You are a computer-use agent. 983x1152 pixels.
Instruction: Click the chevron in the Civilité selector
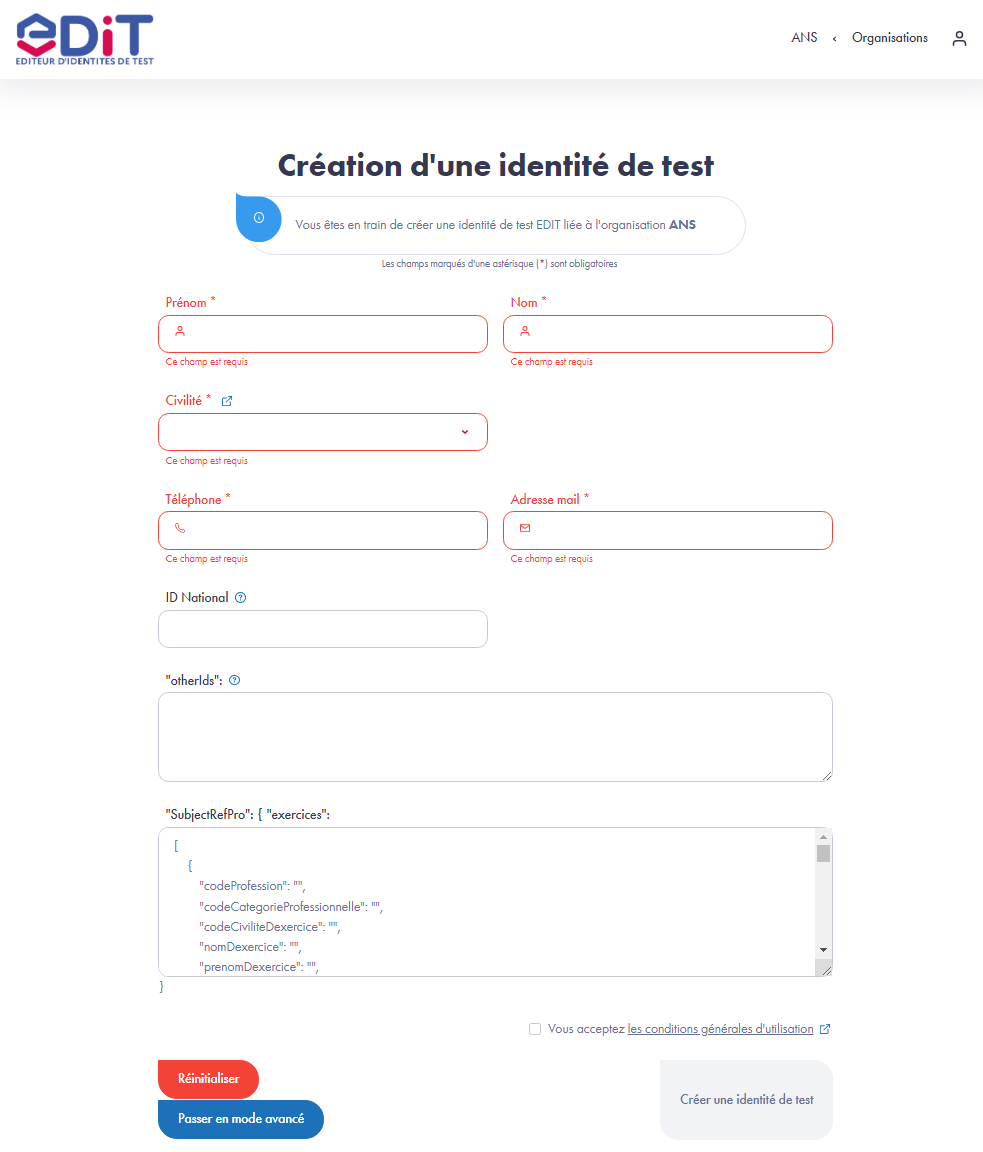[464, 432]
